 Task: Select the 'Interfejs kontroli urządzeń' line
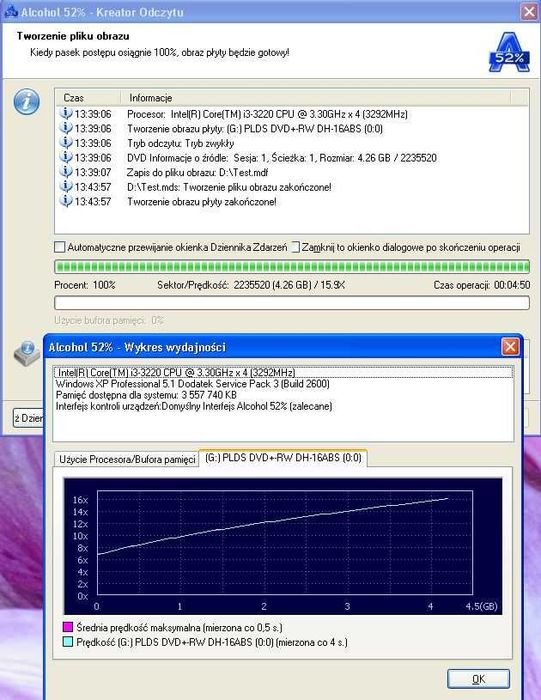coord(194,406)
